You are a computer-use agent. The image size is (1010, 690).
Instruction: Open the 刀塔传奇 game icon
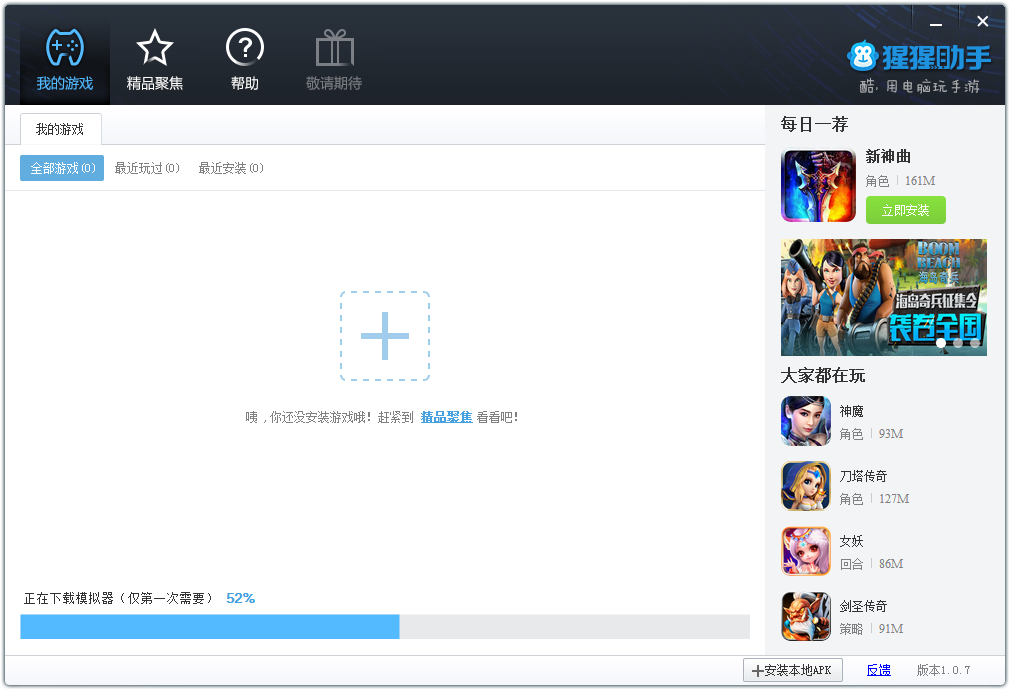(805, 486)
